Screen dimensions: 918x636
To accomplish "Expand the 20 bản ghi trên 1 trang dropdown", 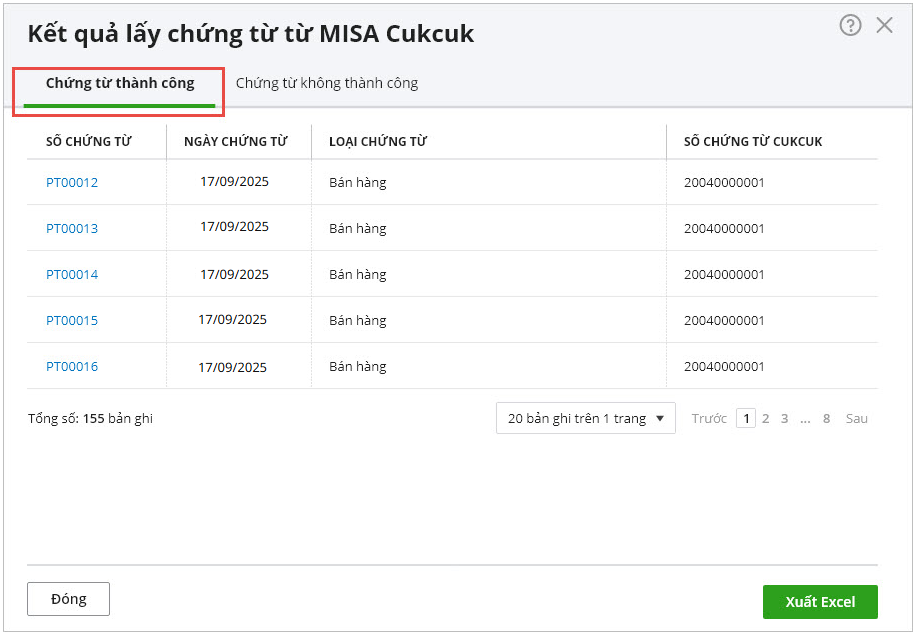I will point(585,419).
